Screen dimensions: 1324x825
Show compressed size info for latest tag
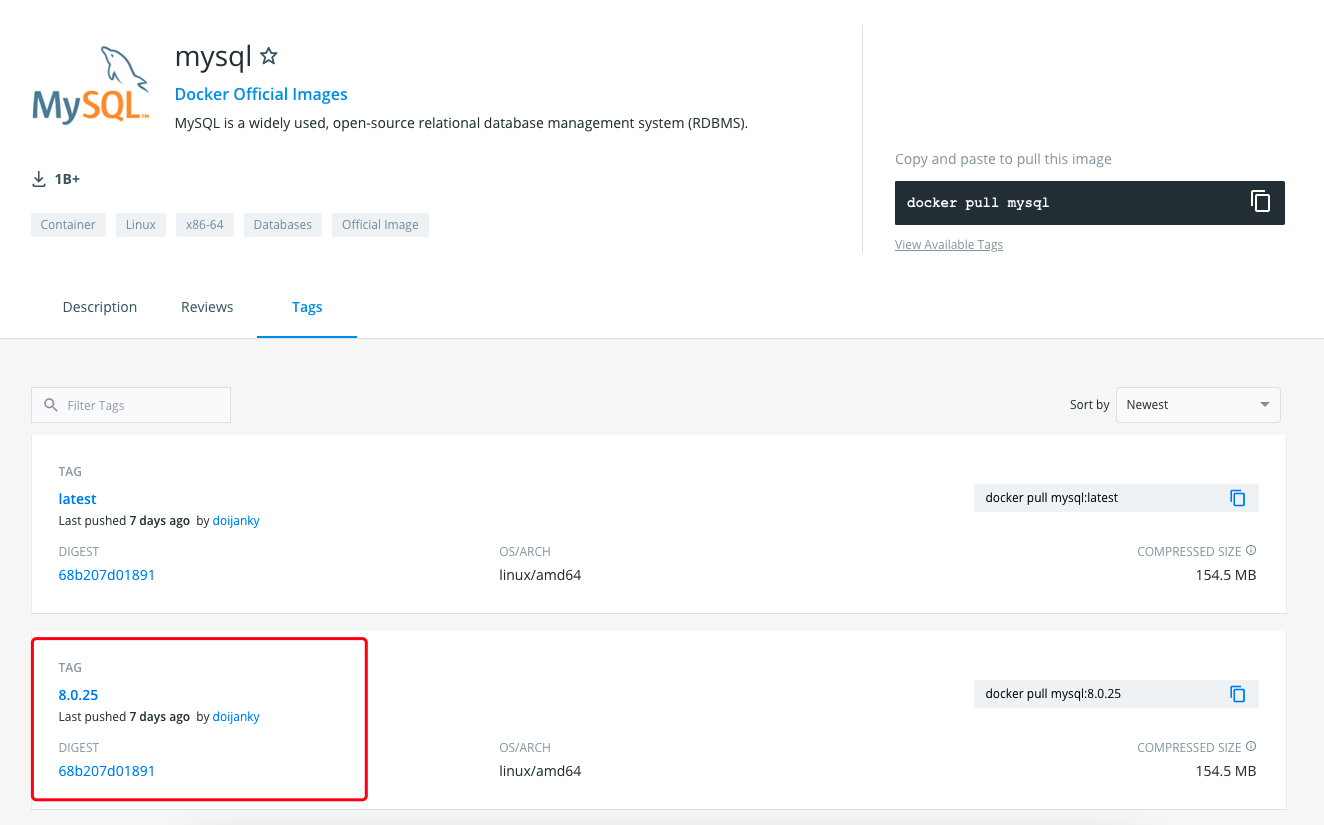tap(1251, 551)
